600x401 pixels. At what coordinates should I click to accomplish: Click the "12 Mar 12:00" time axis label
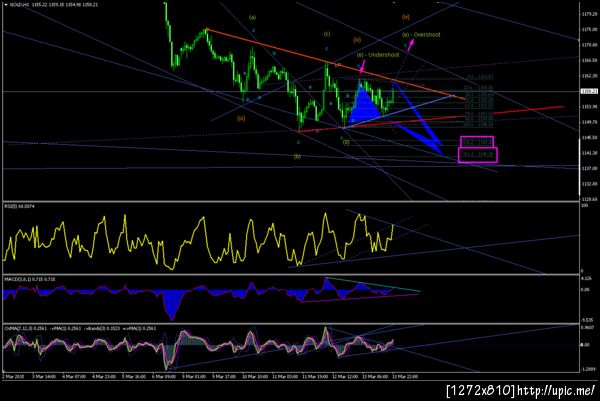(x=345, y=377)
